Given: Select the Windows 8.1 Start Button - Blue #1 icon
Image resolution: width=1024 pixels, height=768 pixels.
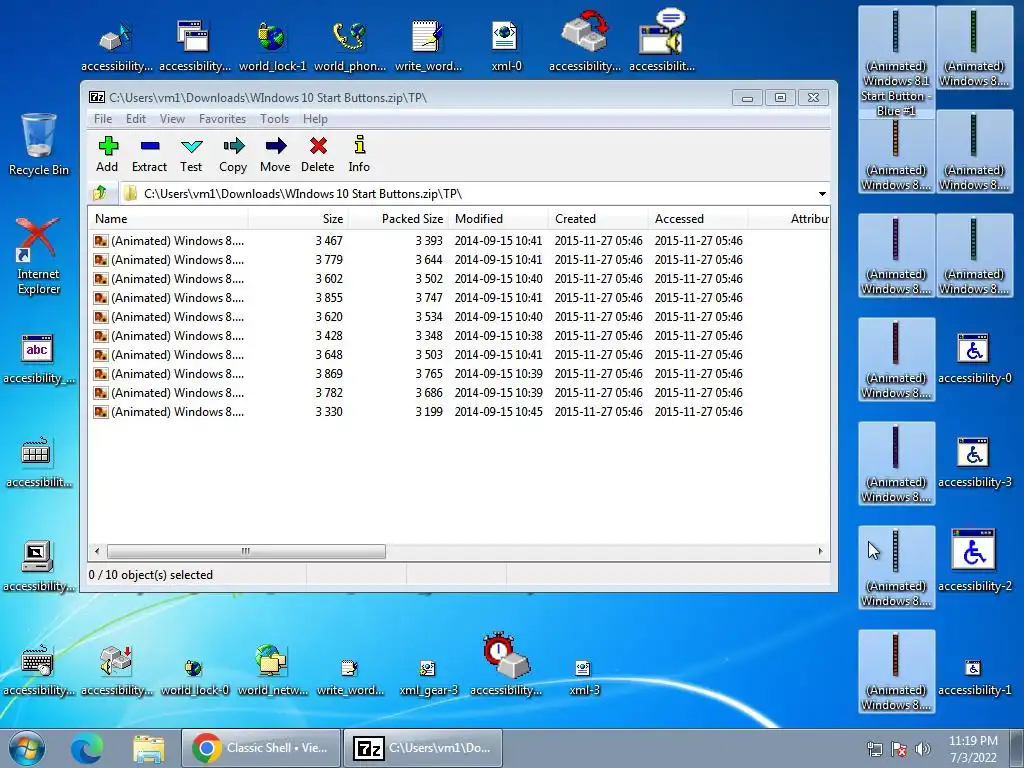Looking at the screenshot, I should point(896,62).
